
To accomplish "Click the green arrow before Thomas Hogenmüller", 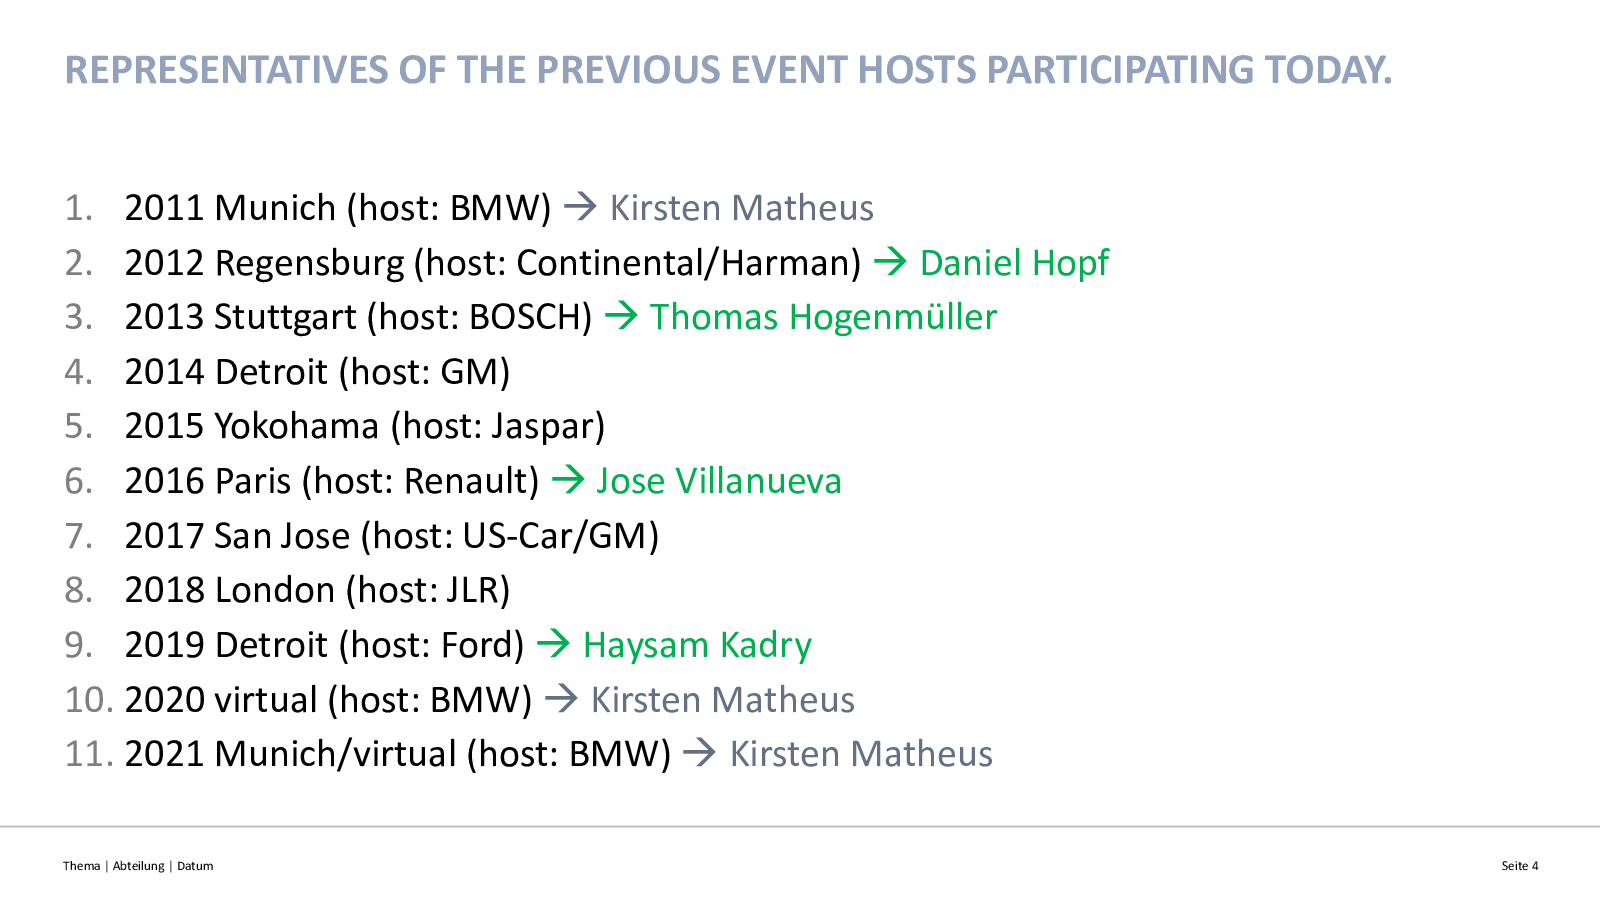I will [x=621, y=317].
